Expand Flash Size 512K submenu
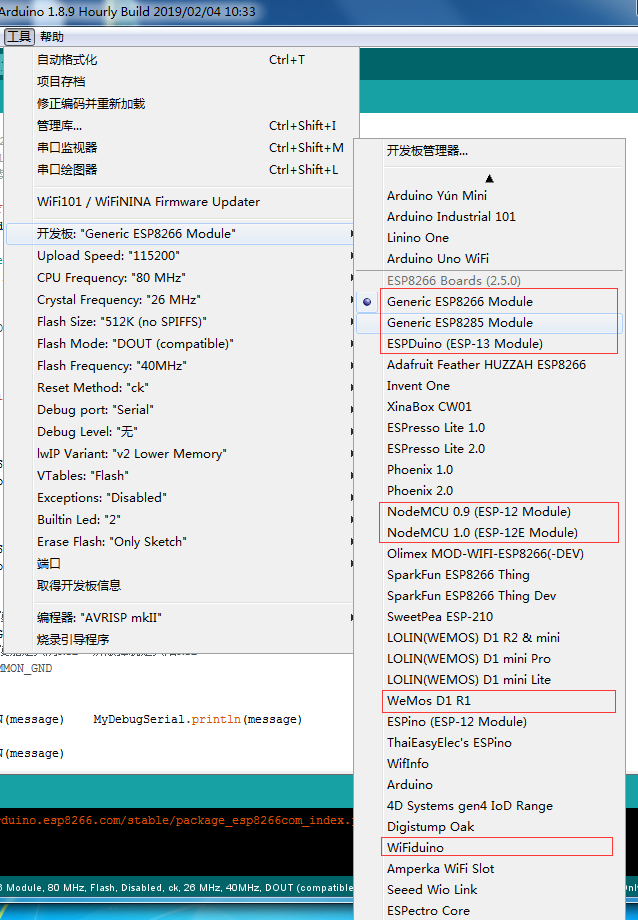The width and height of the screenshot is (638, 920). pyautogui.click(x=180, y=322)
